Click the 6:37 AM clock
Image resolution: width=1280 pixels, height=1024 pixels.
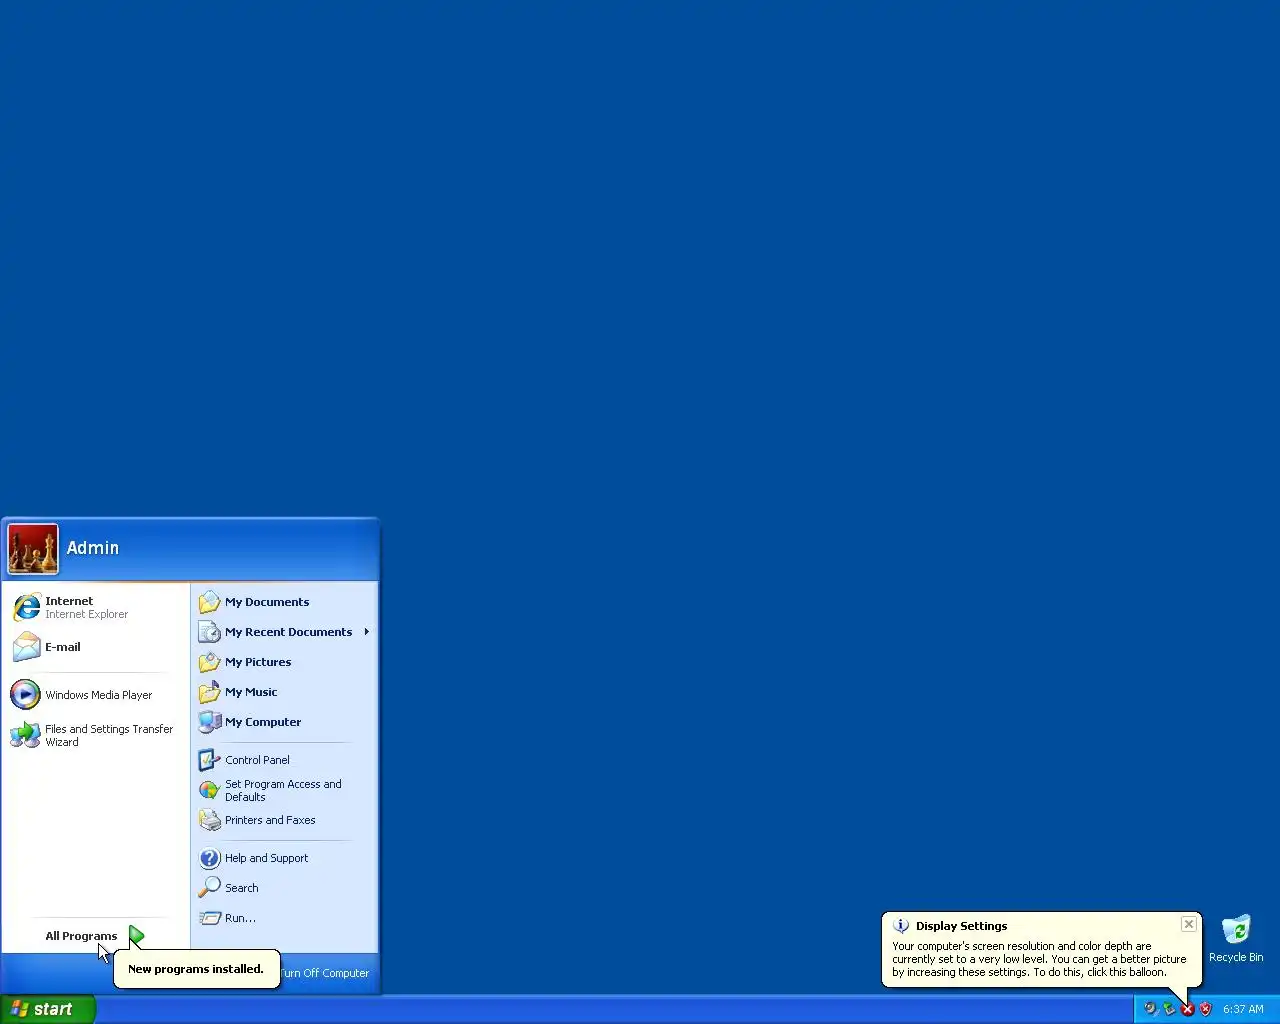click(1243, 1009)
